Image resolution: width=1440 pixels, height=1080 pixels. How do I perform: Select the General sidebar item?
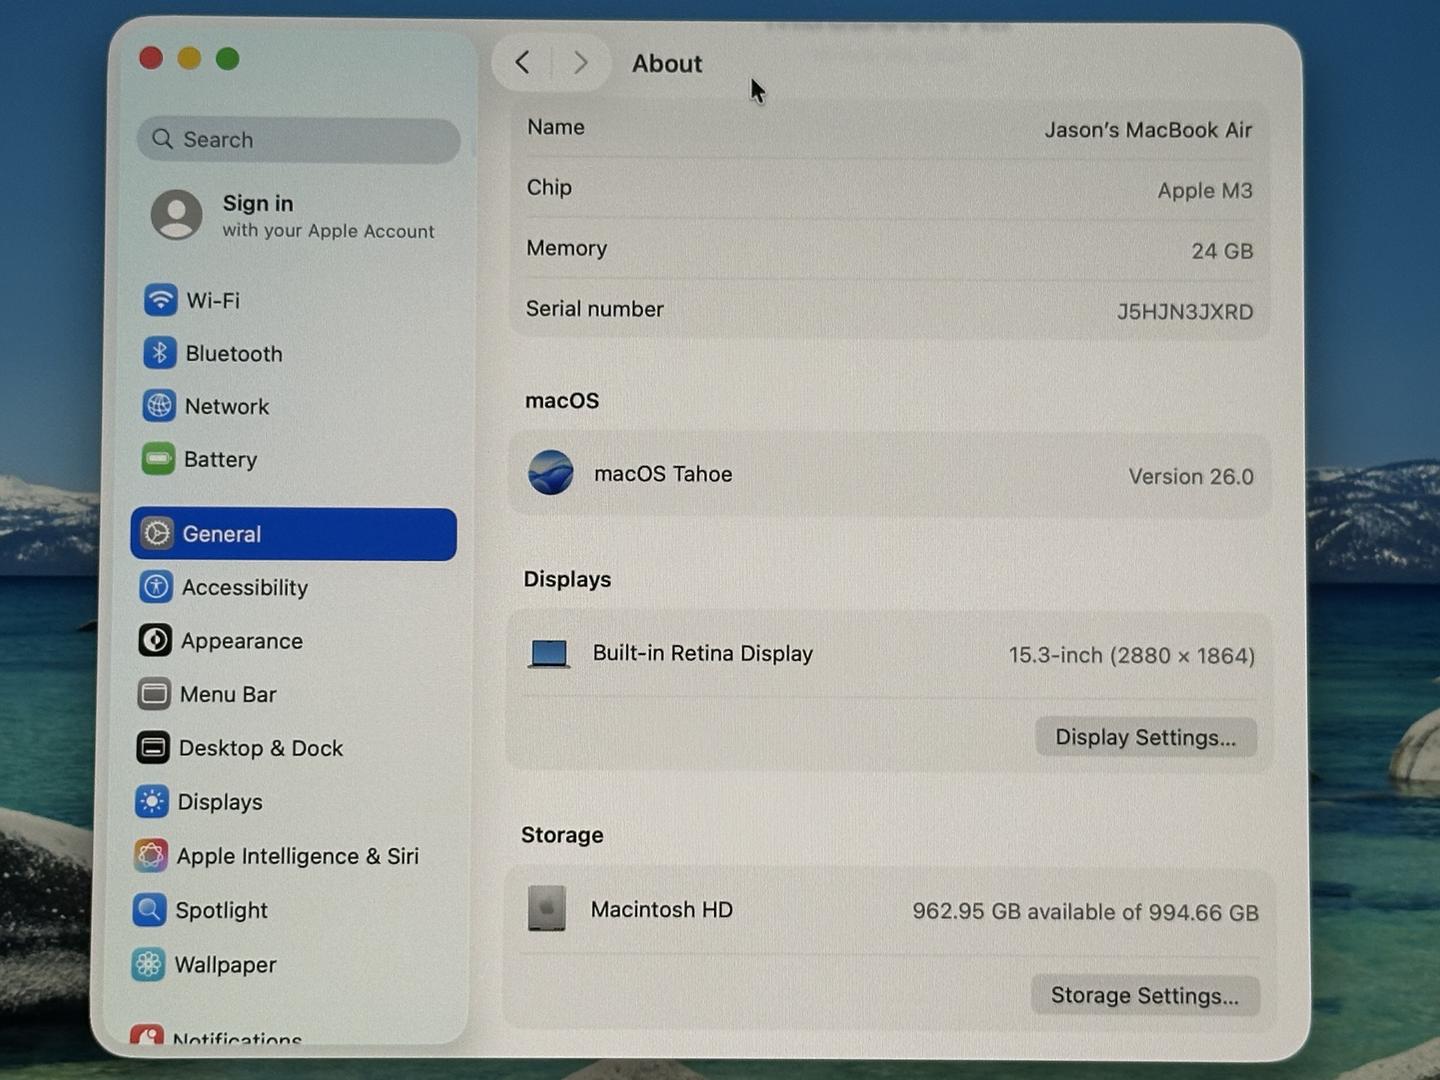(293, 534)
